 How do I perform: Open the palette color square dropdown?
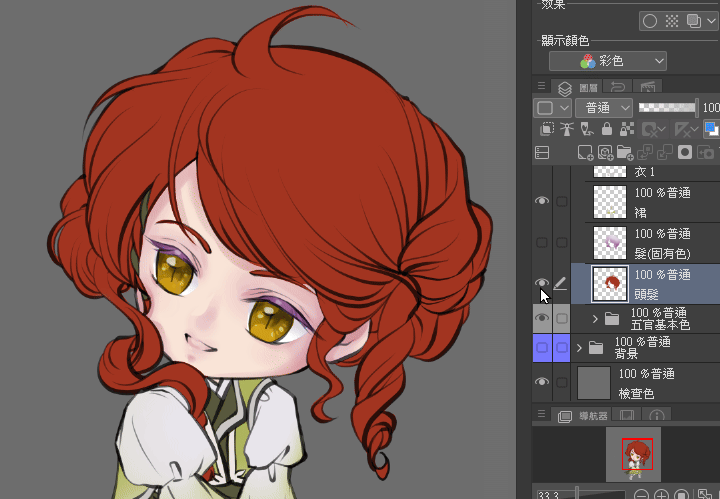[x=552, y=108]
